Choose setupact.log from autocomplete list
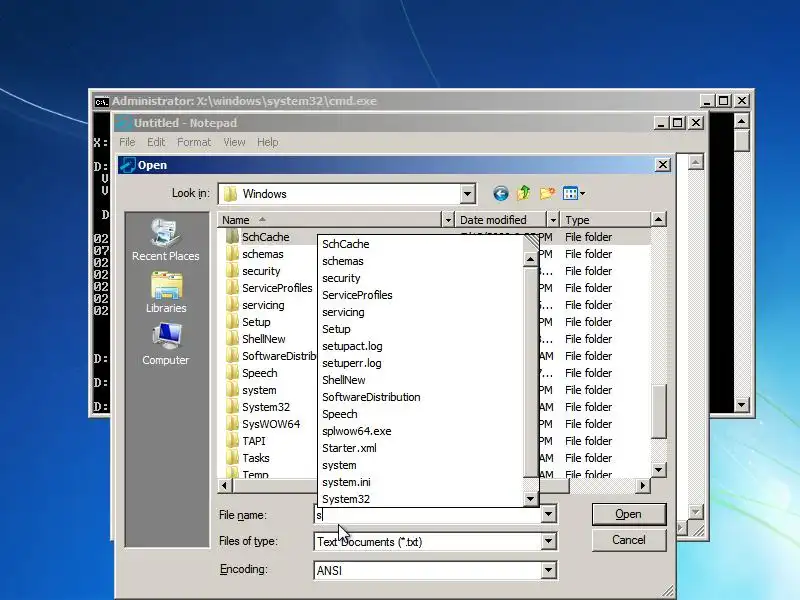 352,346
